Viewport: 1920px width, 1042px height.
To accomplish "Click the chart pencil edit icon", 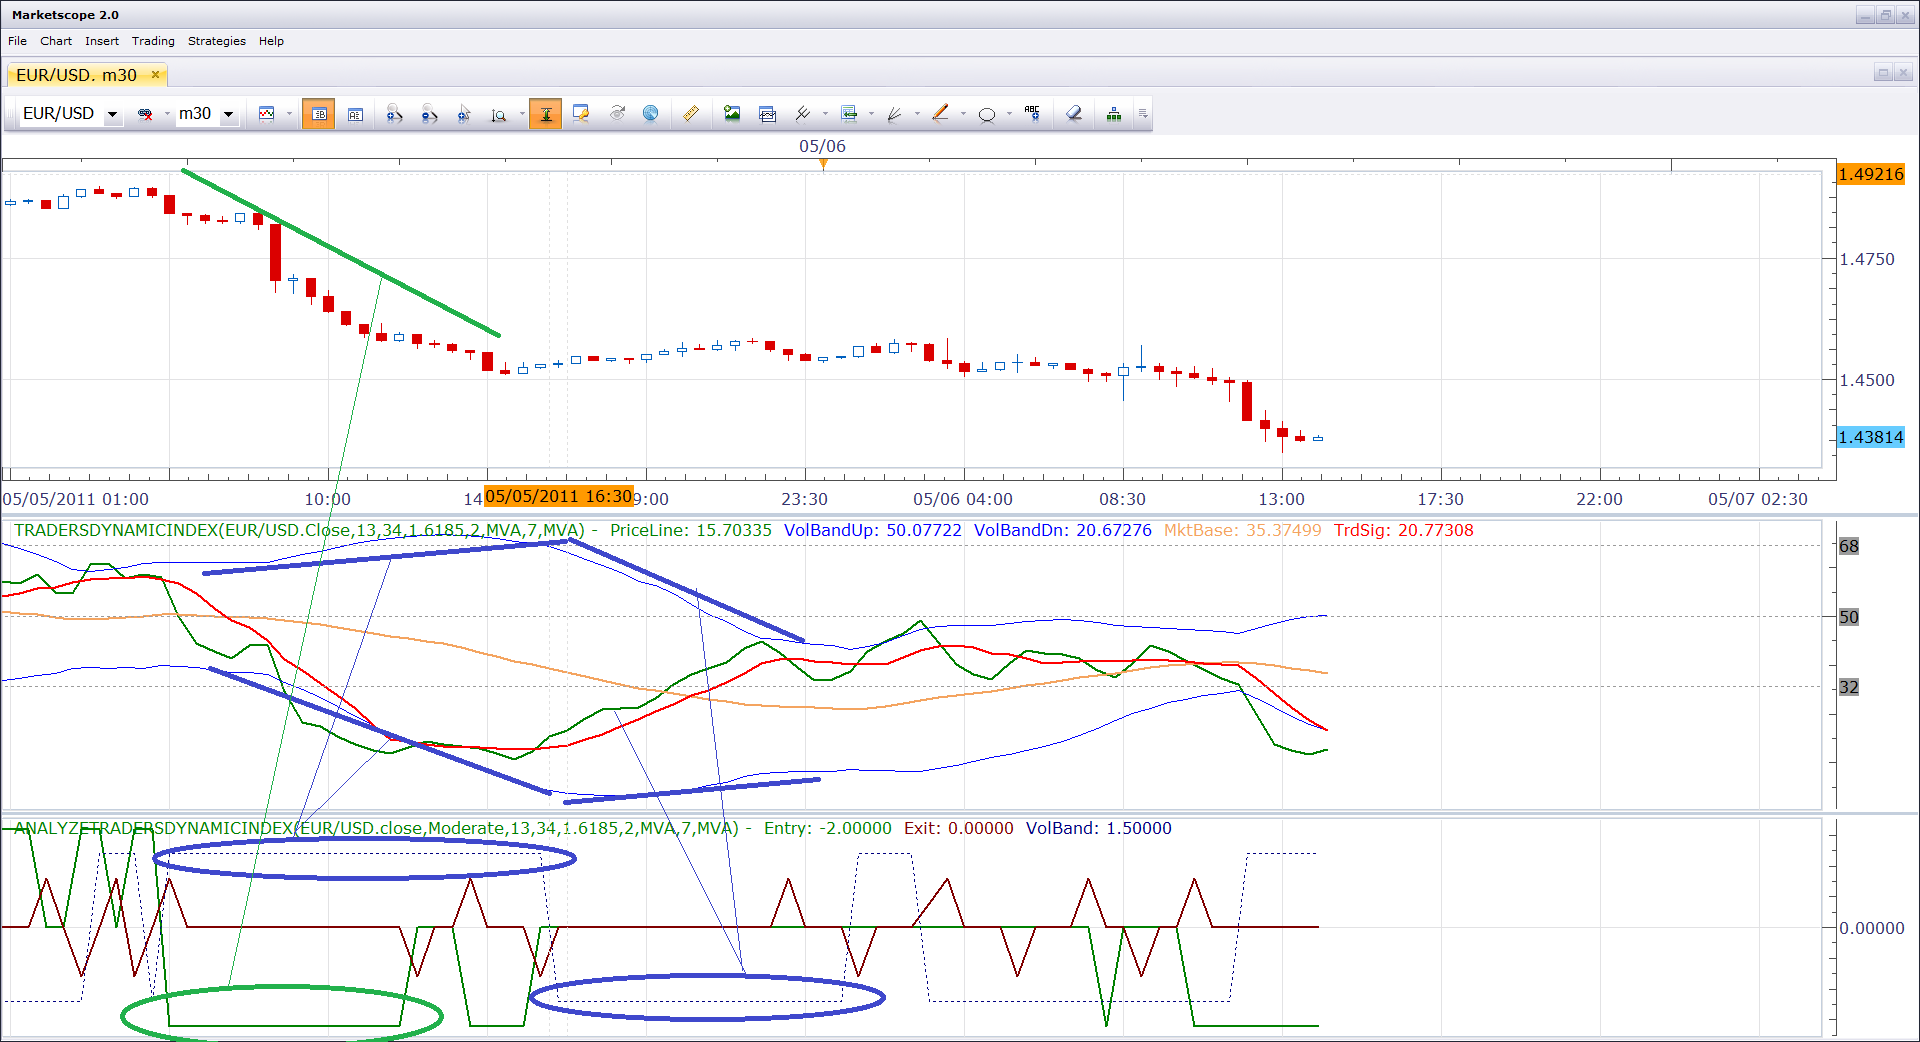I will [x=581, y=114].
